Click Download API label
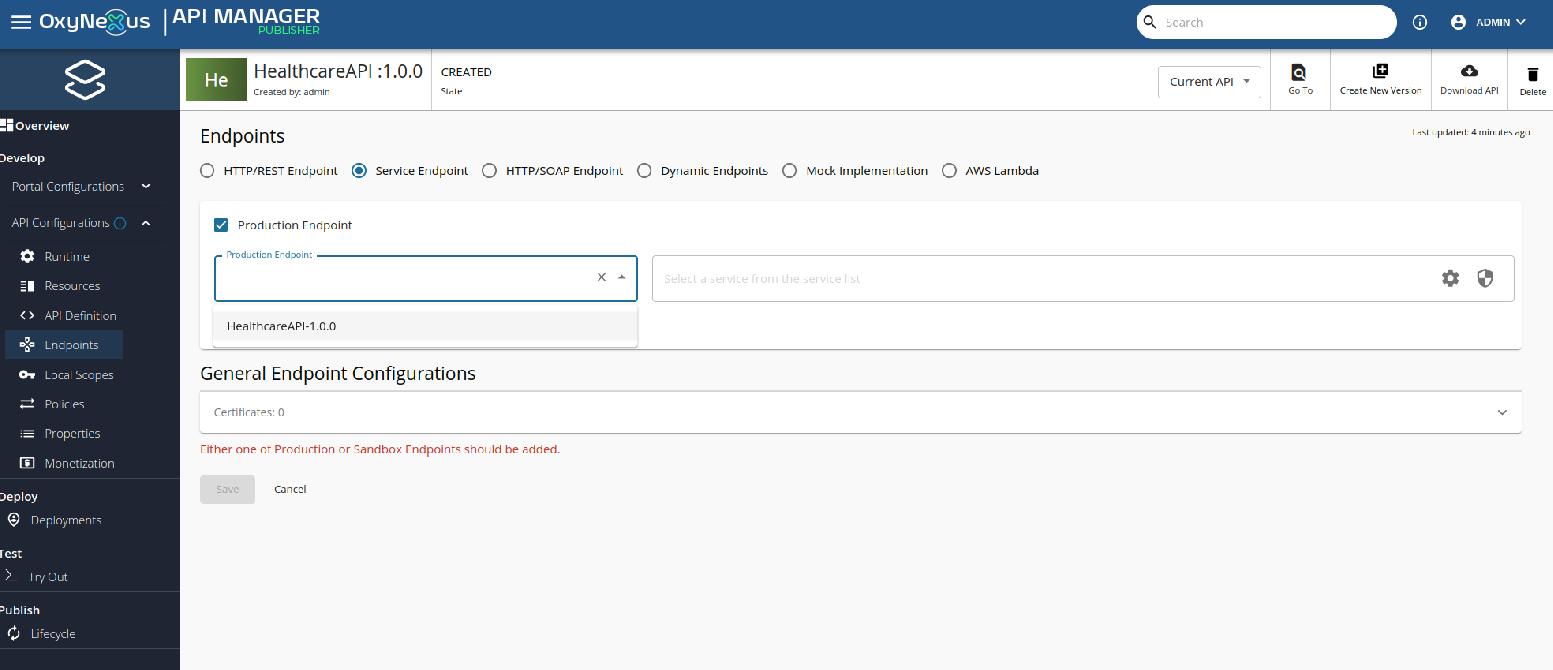Screen dimensions: 1553x670 [1469, 91]
